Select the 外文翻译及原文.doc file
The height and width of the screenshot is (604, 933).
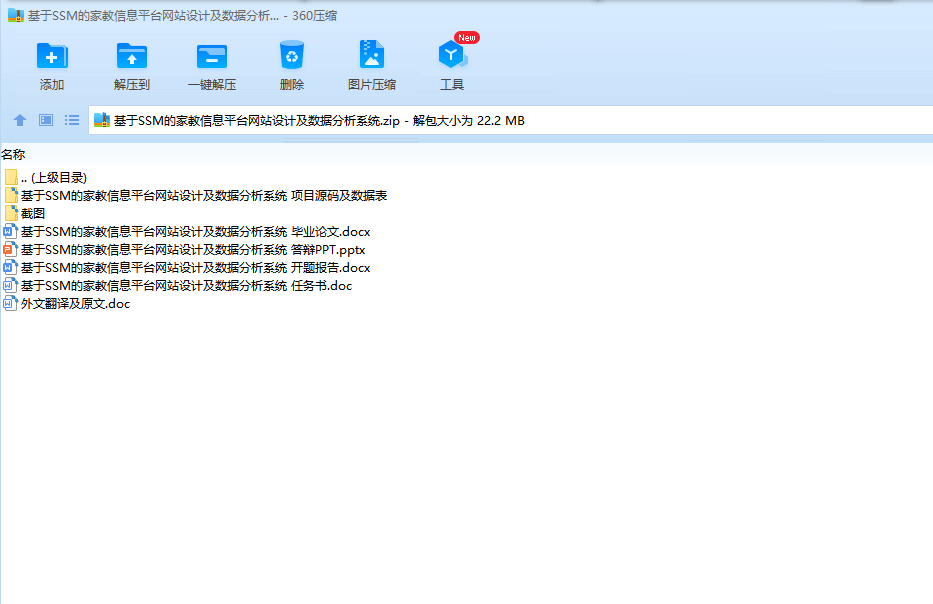(x=67, y=303)
